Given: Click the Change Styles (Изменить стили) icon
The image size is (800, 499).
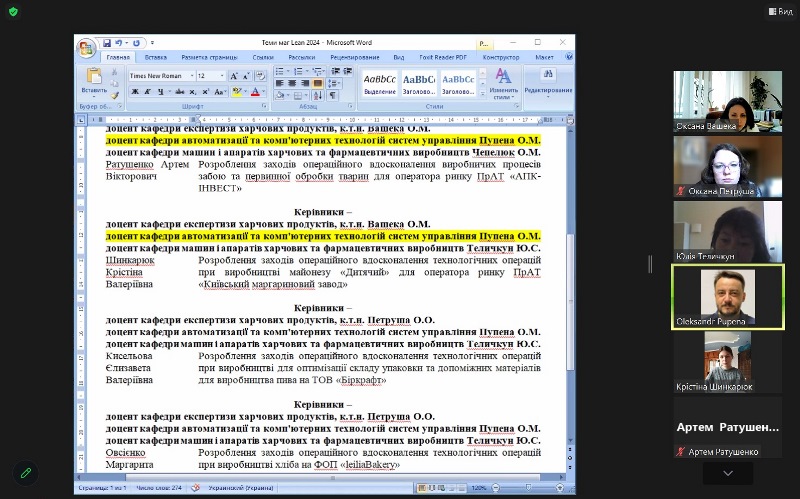Looking at the screenshot, I should point(503,82).
